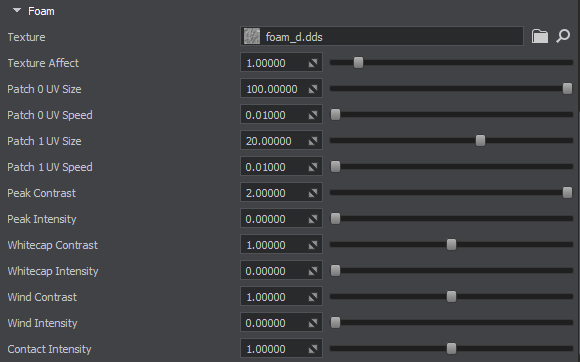Click Patch 0 UV Speed drag arrow icon
This screenshot has width=580, height=362.
(x=313, y=115)
